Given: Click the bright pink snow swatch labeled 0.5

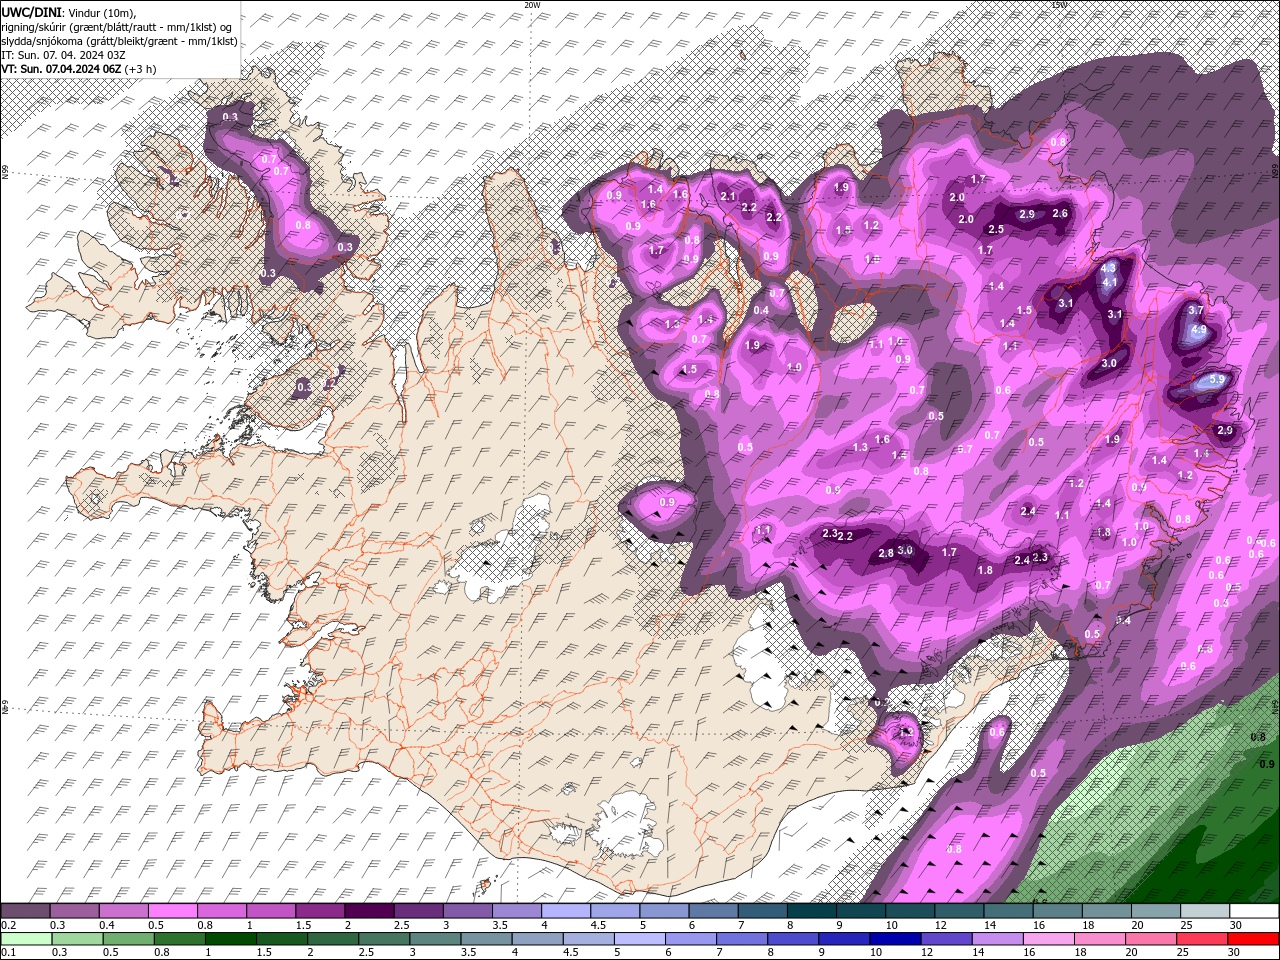Looking at the screenshot, I should tap(172, 911).
